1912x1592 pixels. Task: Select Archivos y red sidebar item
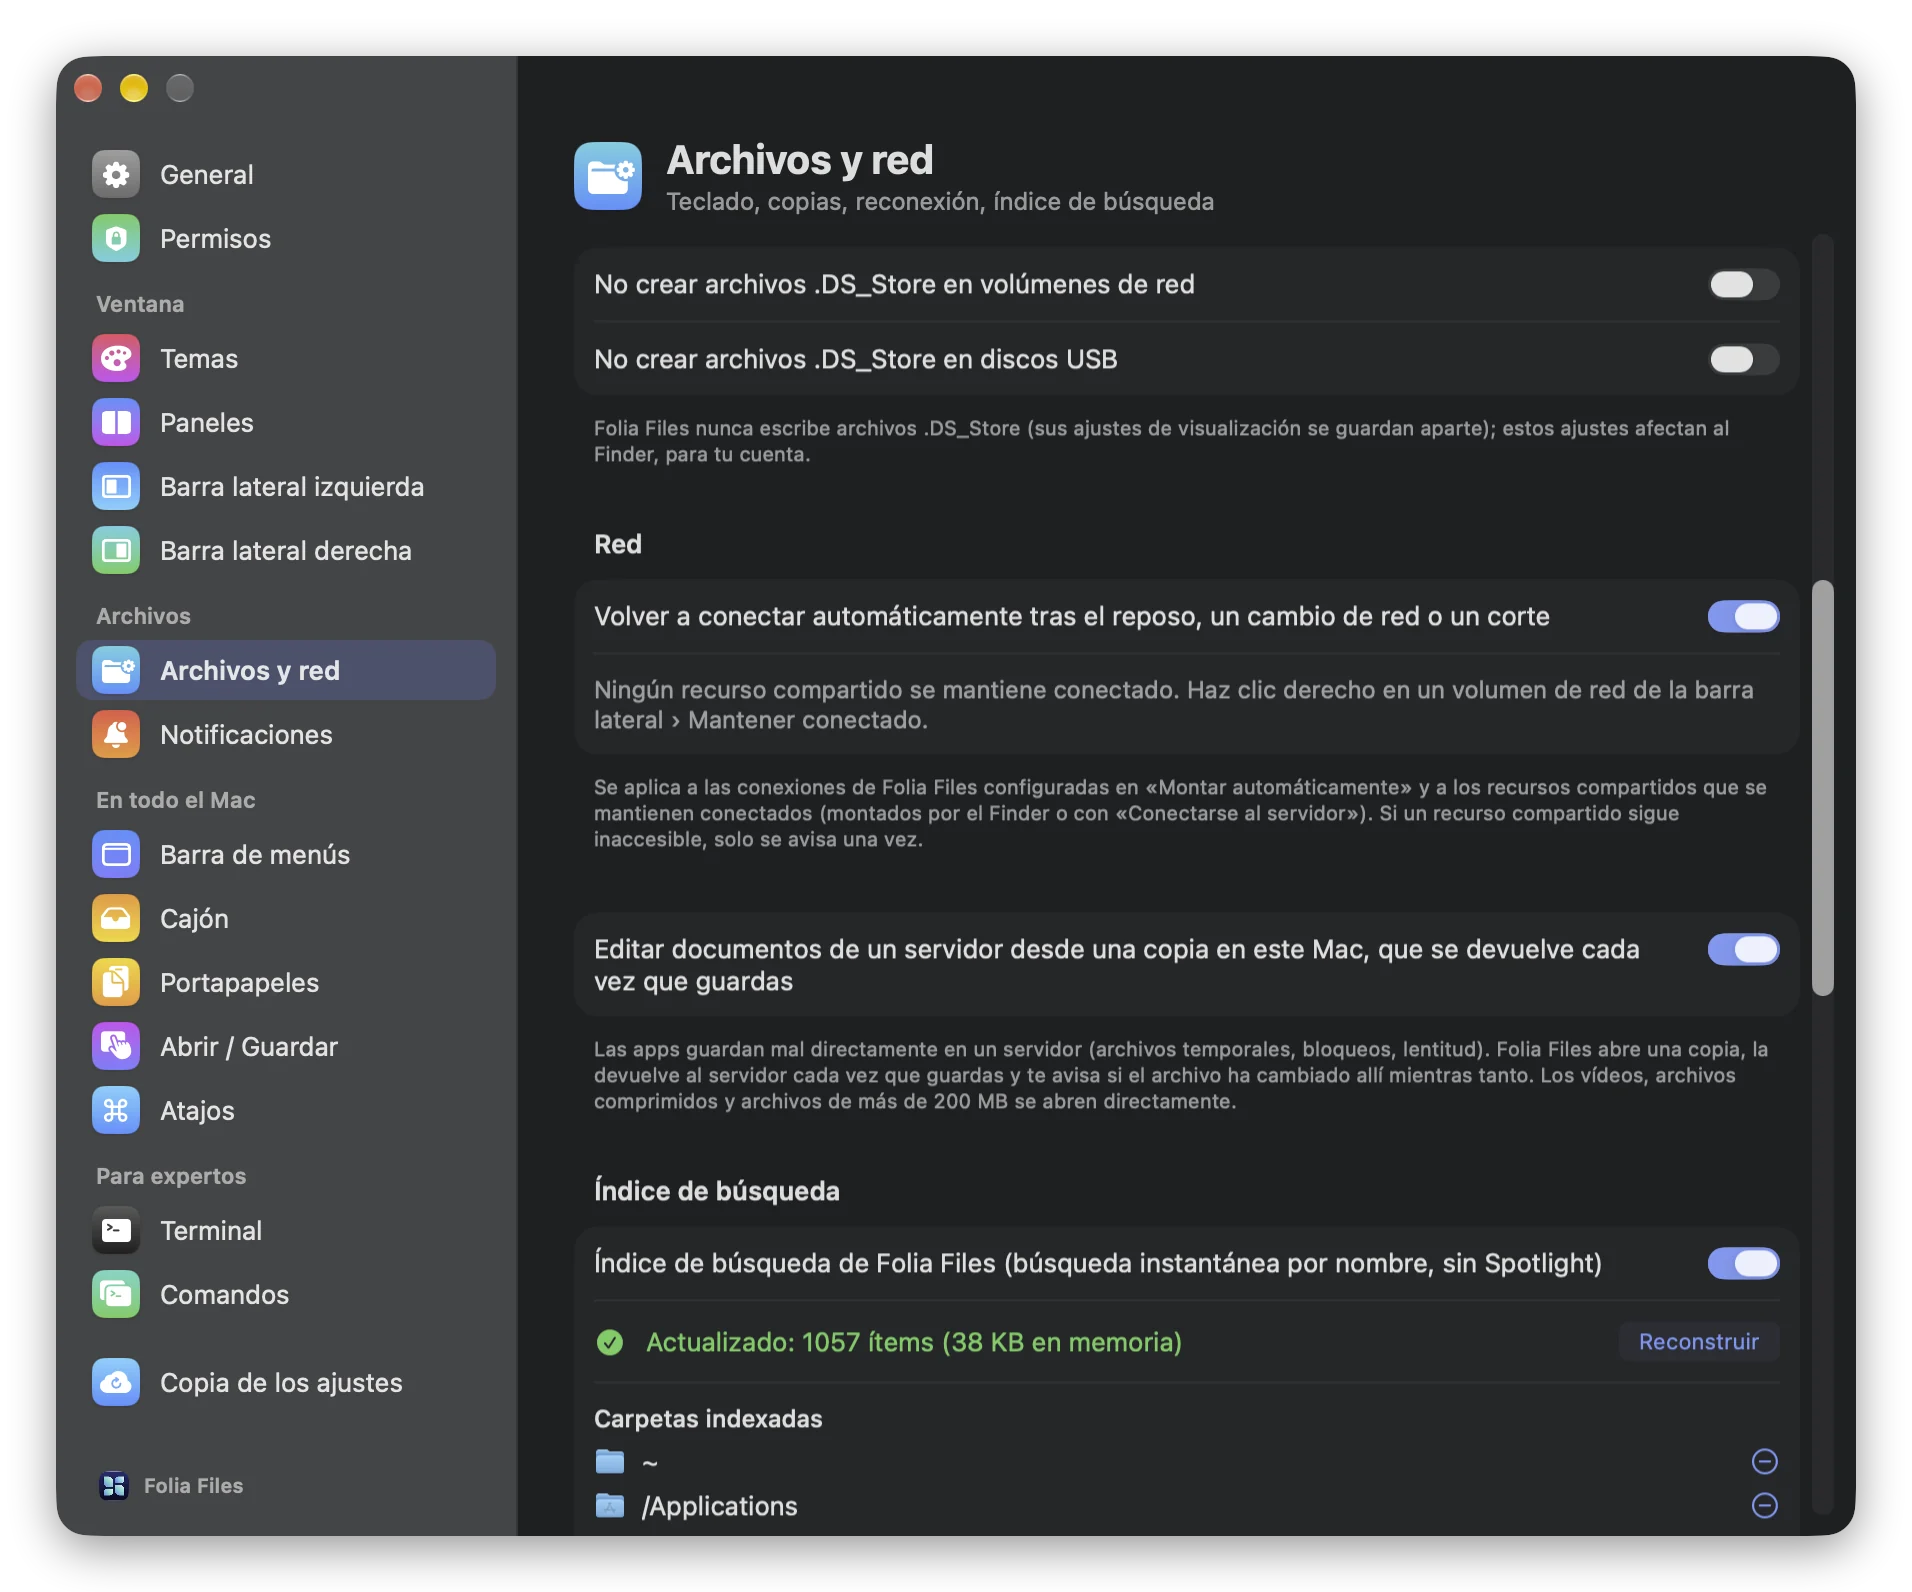click(x=286, y=671)
